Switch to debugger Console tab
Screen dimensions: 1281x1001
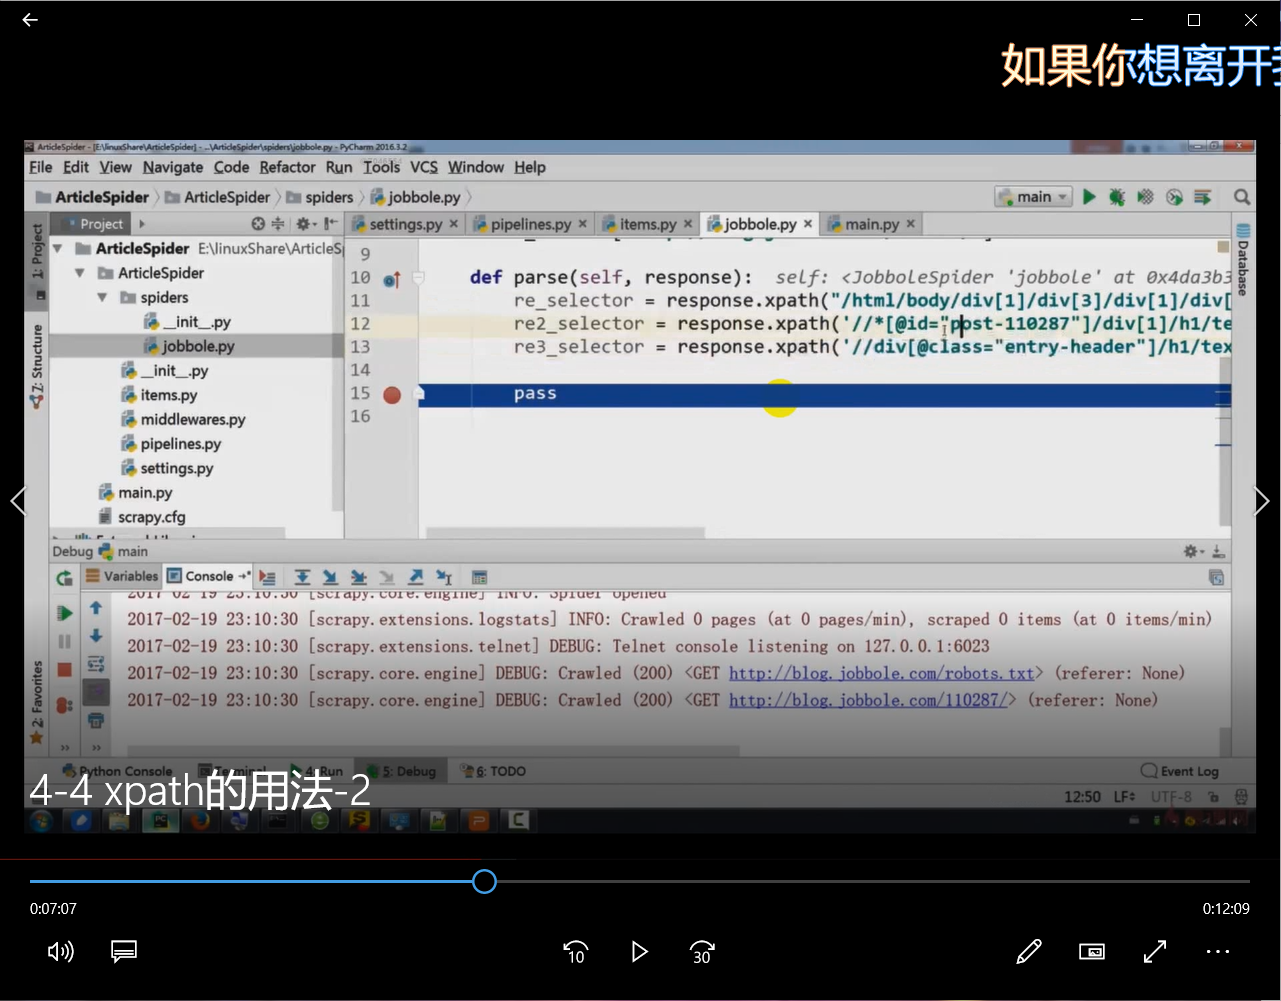(207, 576)
